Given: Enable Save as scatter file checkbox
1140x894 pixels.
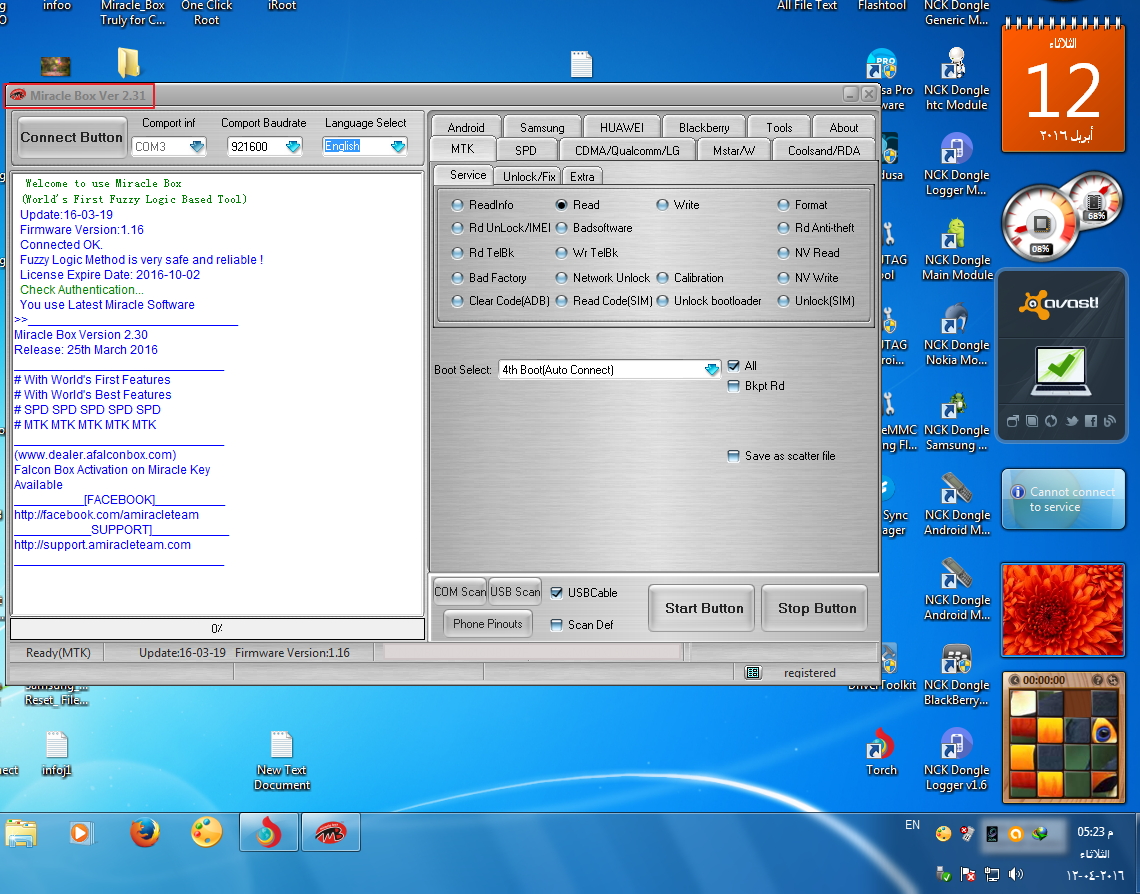Looking at the screenshot, I should (734, 456).
